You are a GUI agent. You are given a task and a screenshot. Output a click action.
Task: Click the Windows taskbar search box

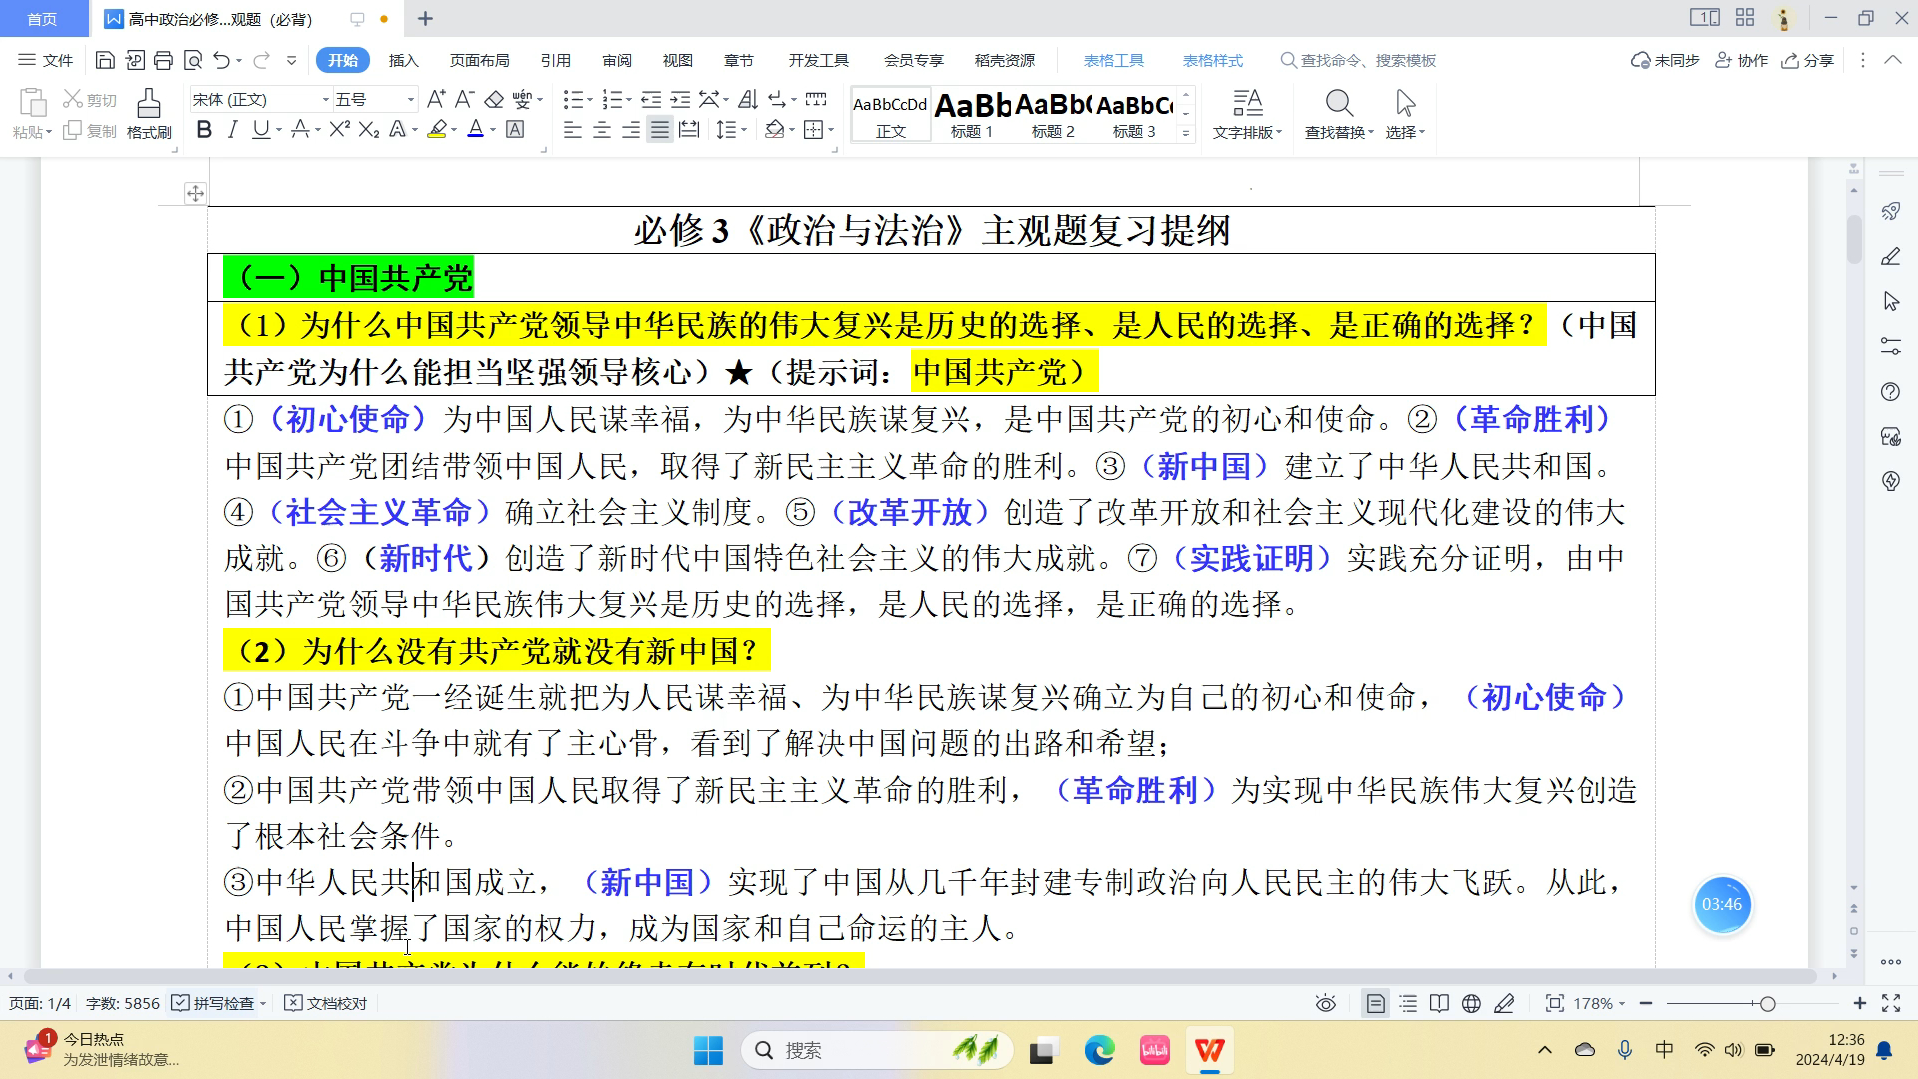point(877,1050)
